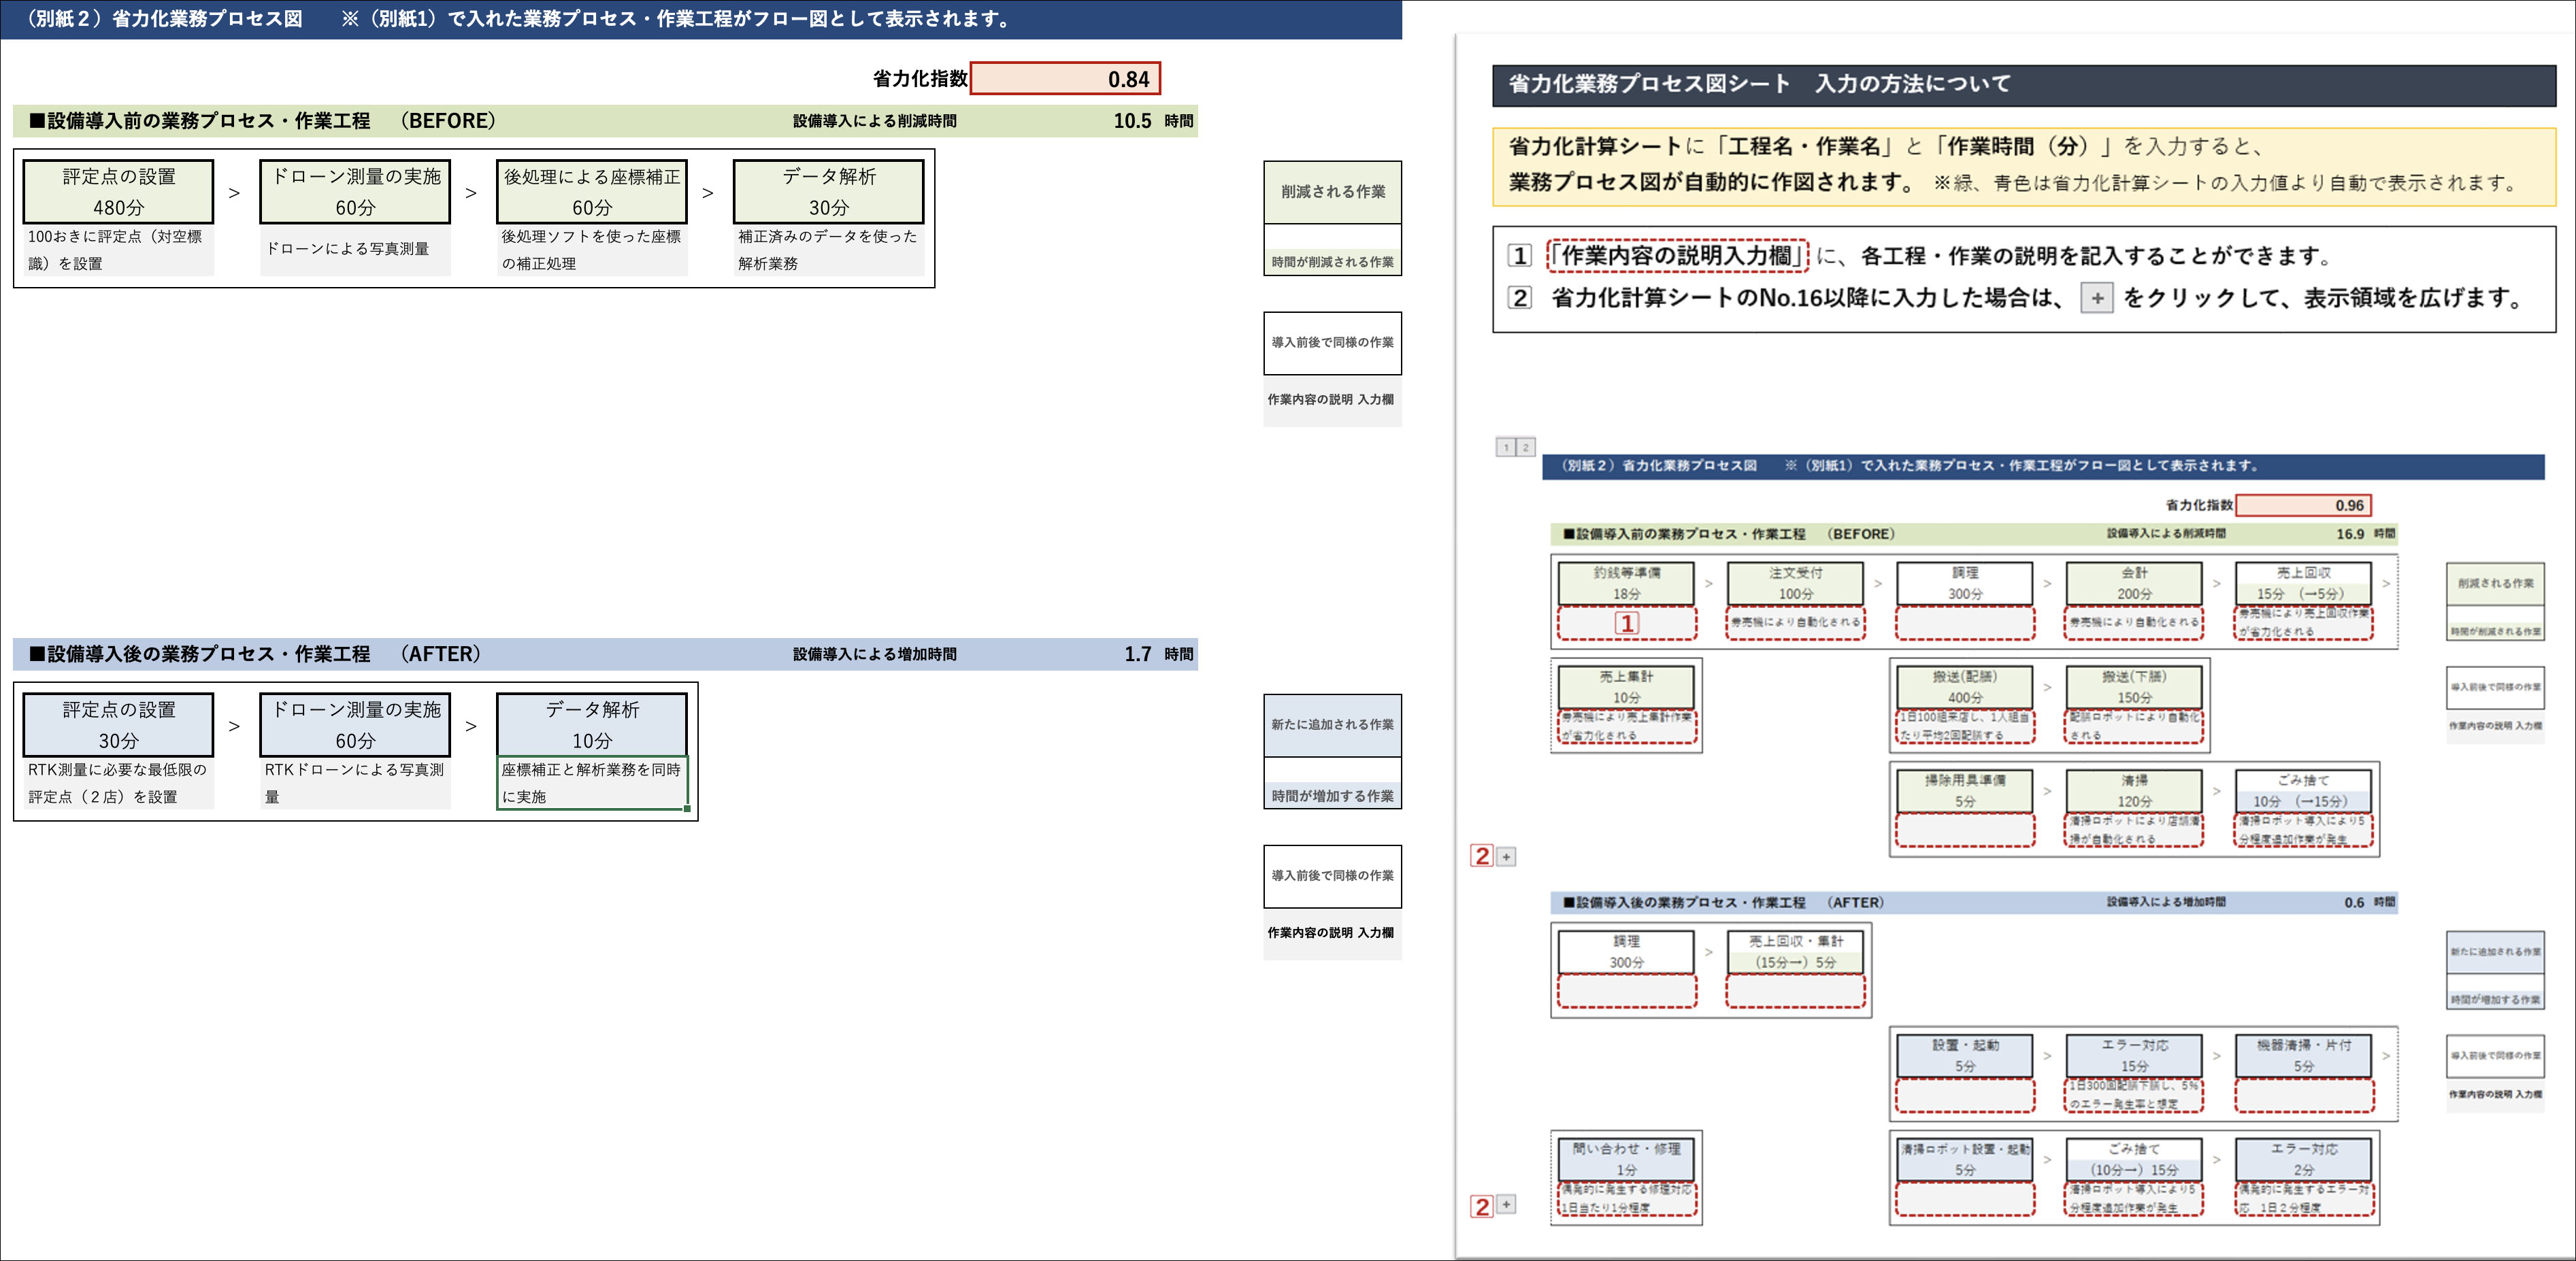
Task: Click the sample AFTER box 問い合わせ・修理 1分
Action: click(1626, 1160)
